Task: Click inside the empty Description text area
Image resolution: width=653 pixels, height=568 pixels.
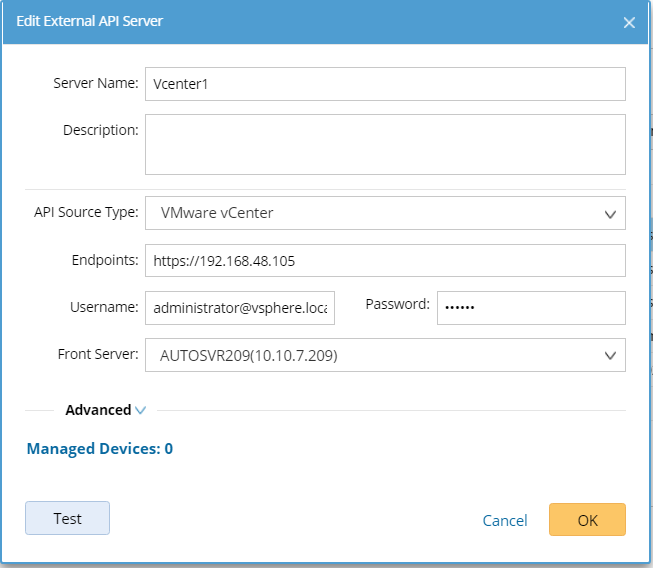Action: click(385, 144)
